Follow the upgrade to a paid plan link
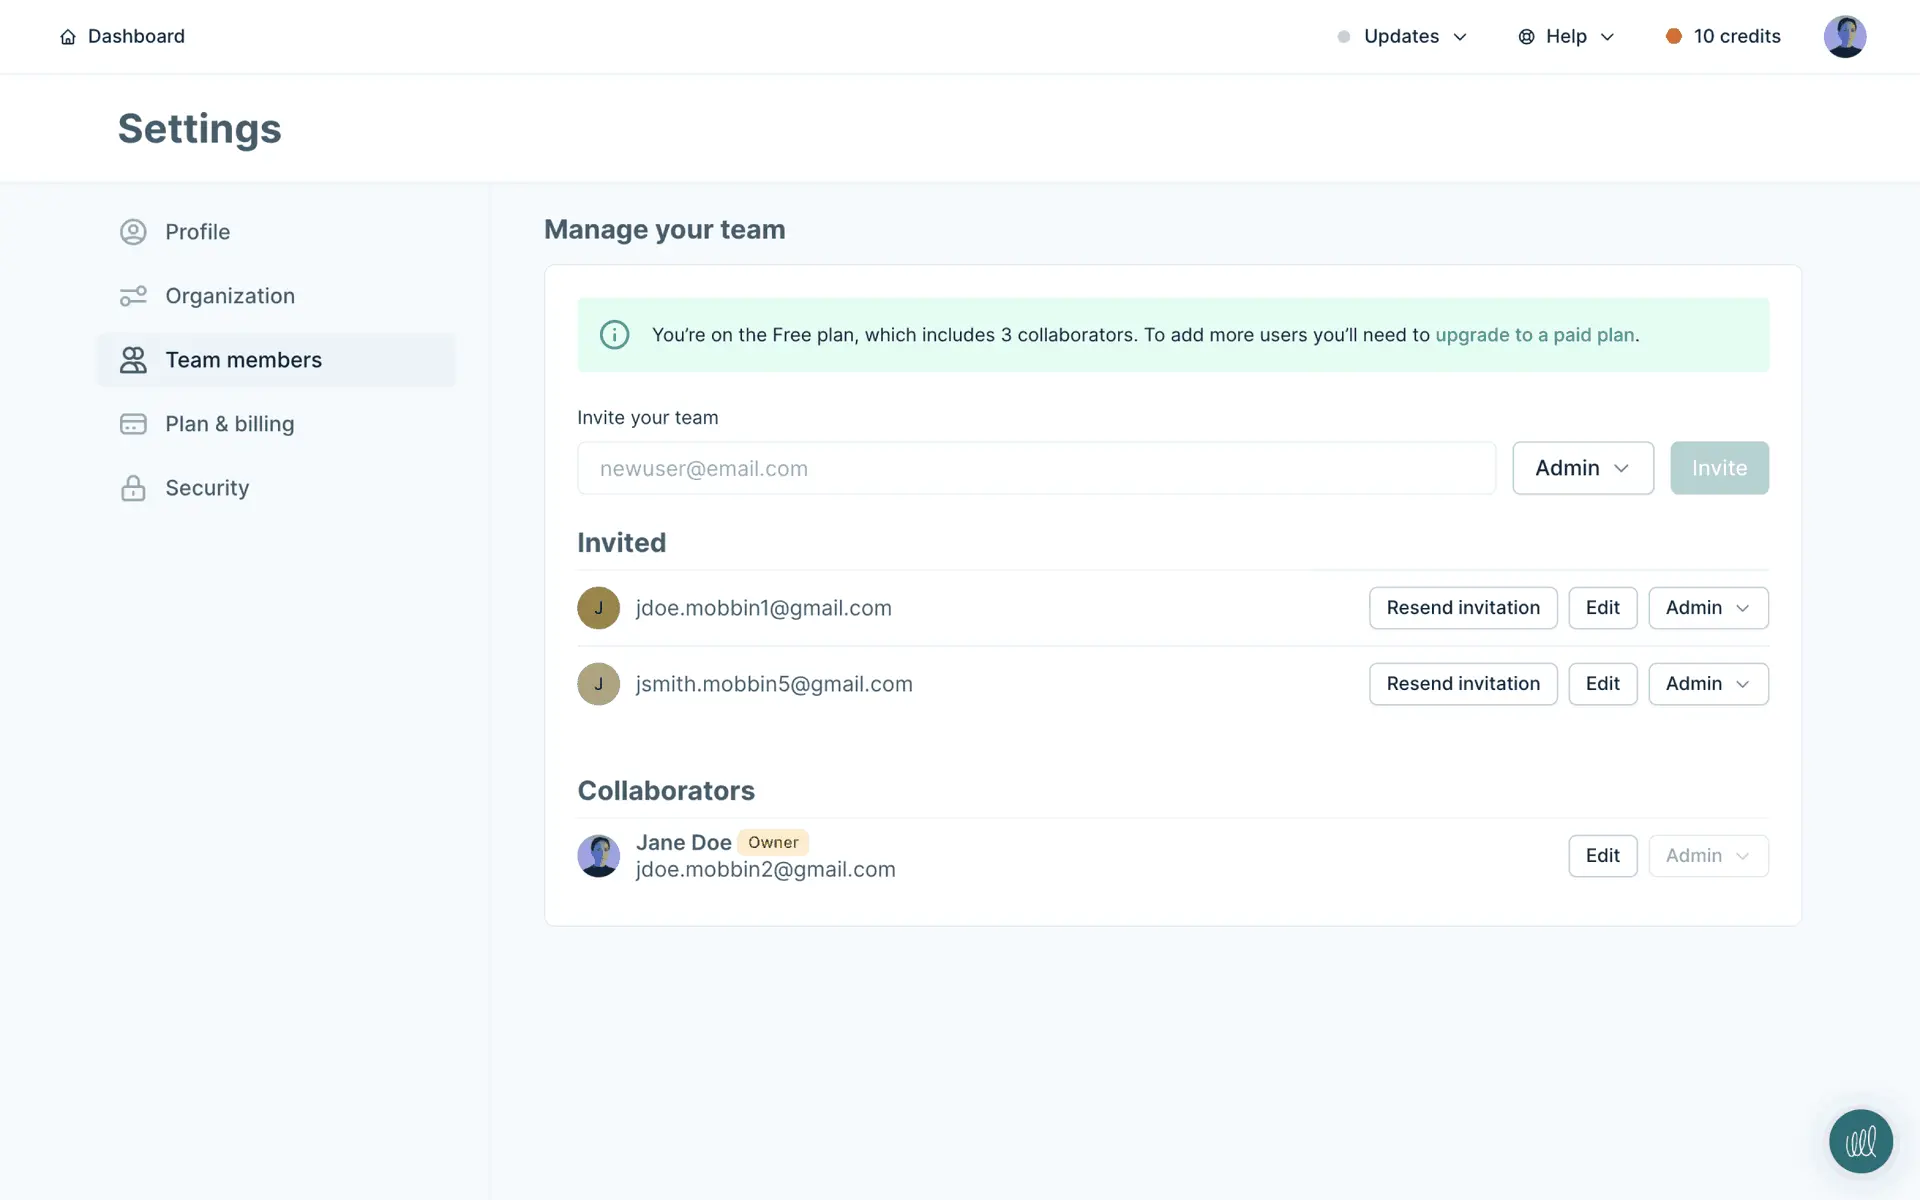Screen dimensions: 1920x1200 [x=1534, y=335]
